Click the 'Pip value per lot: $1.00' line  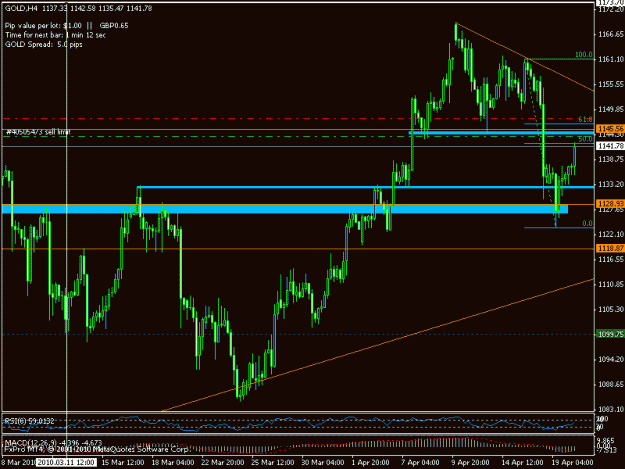point(43,26)
